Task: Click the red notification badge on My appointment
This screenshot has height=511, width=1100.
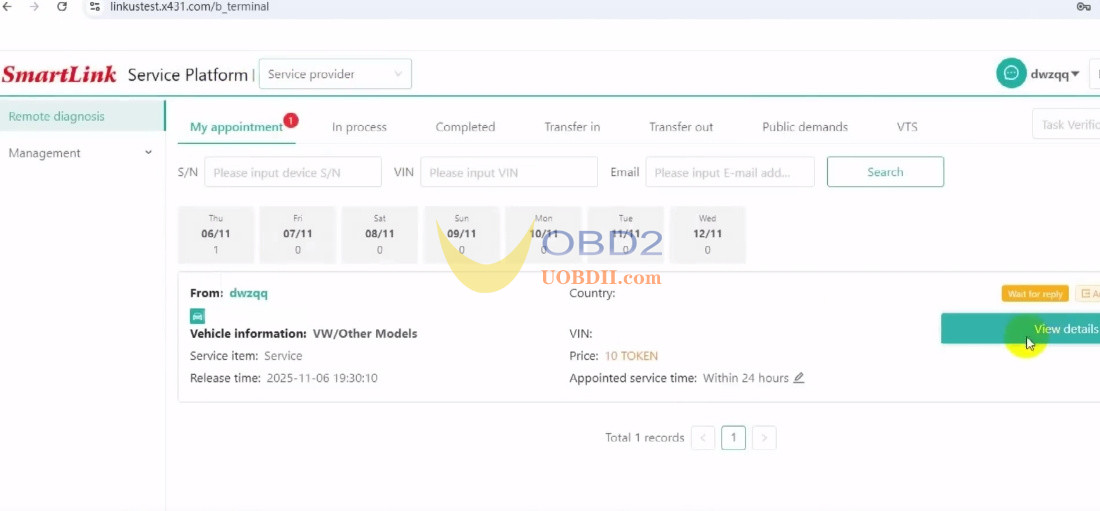Action: [x=291, y=120]
